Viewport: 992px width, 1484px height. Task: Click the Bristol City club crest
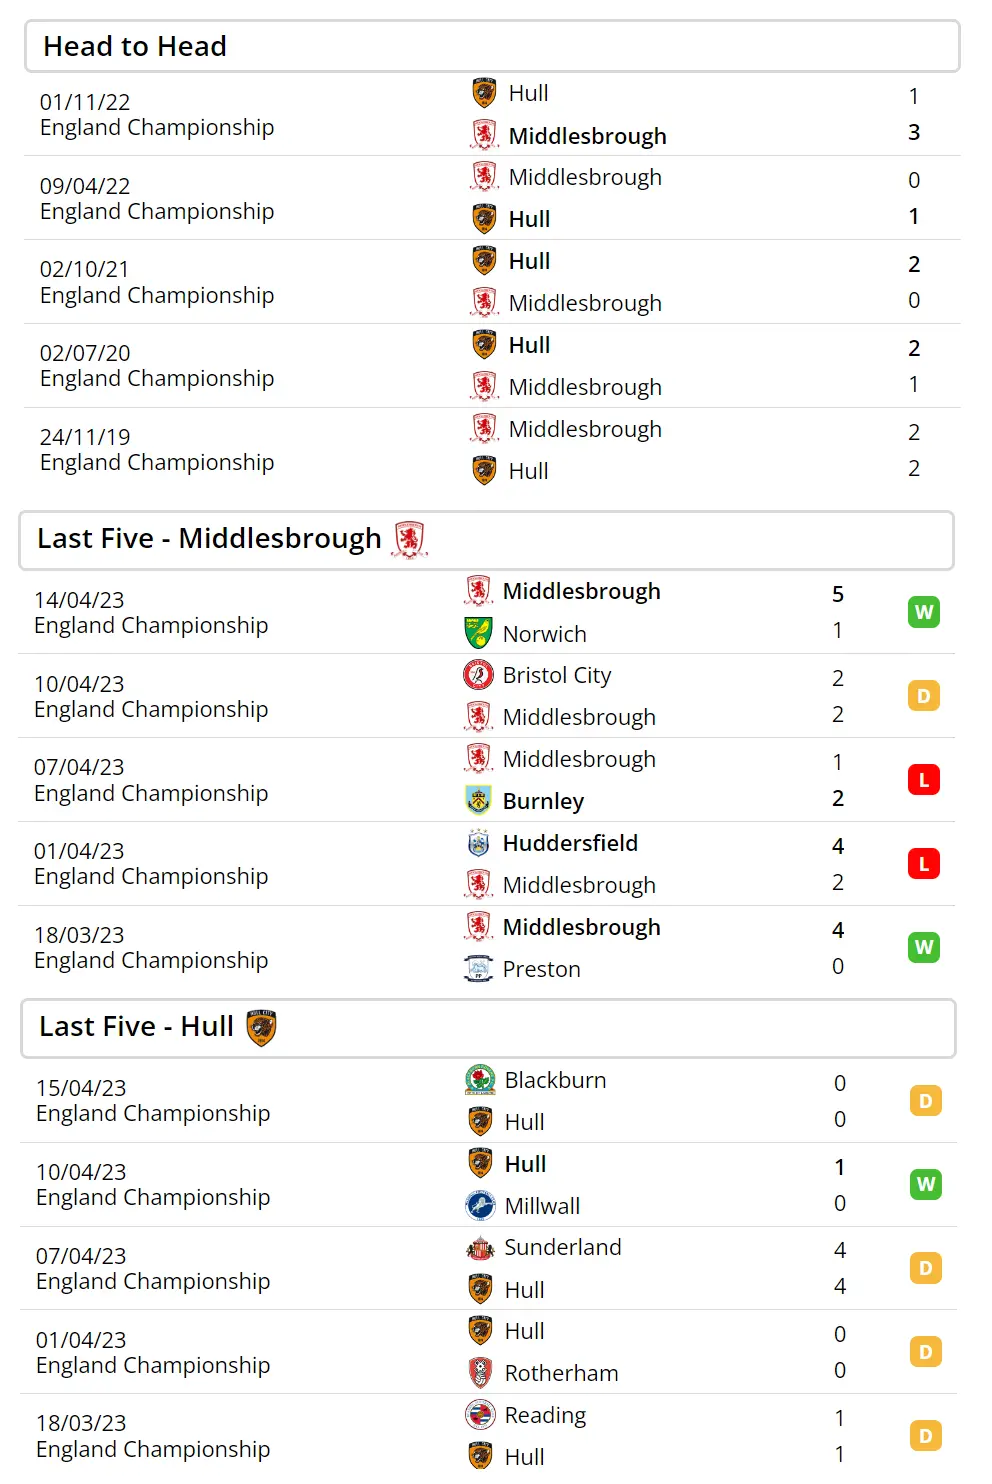(478, 676)
